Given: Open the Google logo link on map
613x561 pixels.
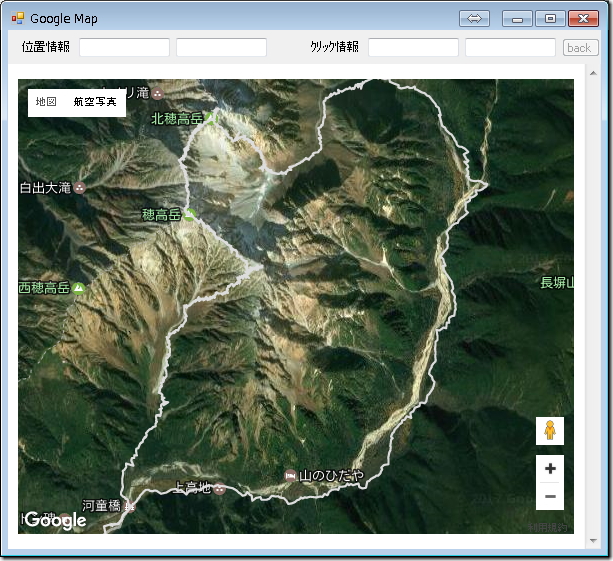Looking at the screenshot, I should click(55, 520).
